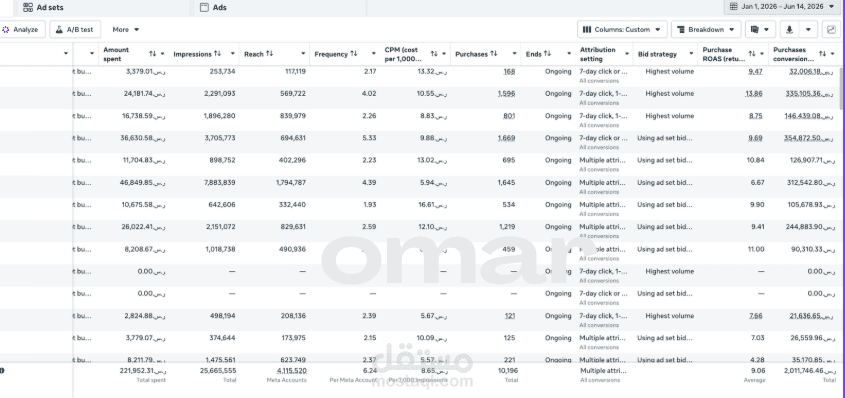The image size is (845, 398).
Task: Sort by CPM arrows icon
Action: [434, 54]
